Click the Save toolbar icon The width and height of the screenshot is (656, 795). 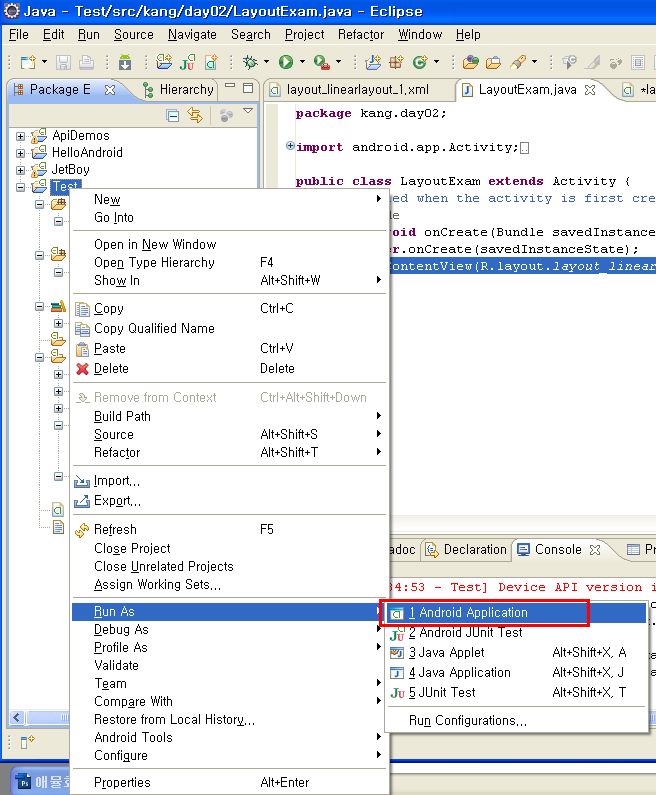point(63,62)
